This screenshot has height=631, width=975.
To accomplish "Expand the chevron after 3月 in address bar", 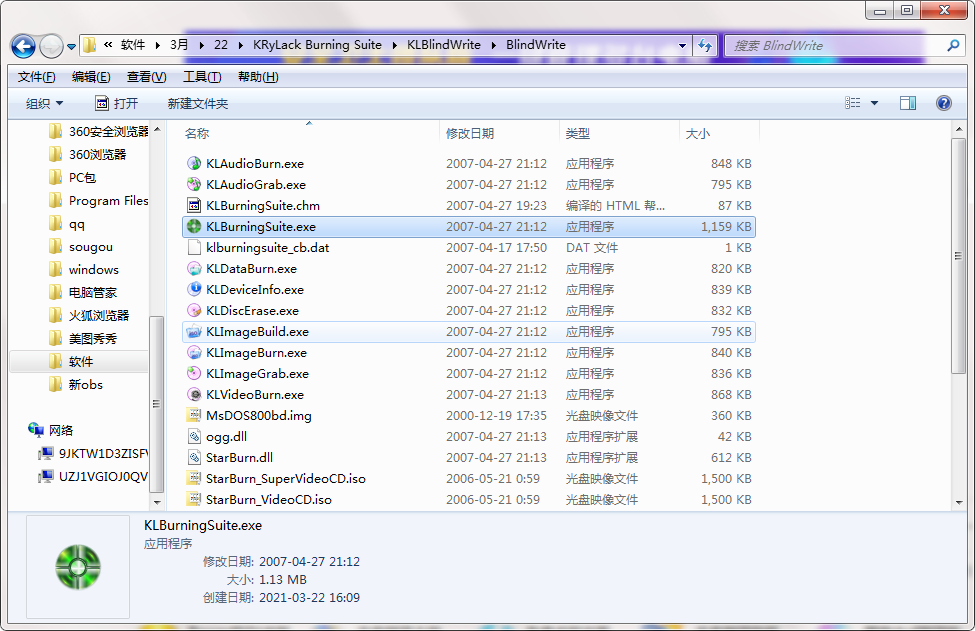I will coord(201,45).
